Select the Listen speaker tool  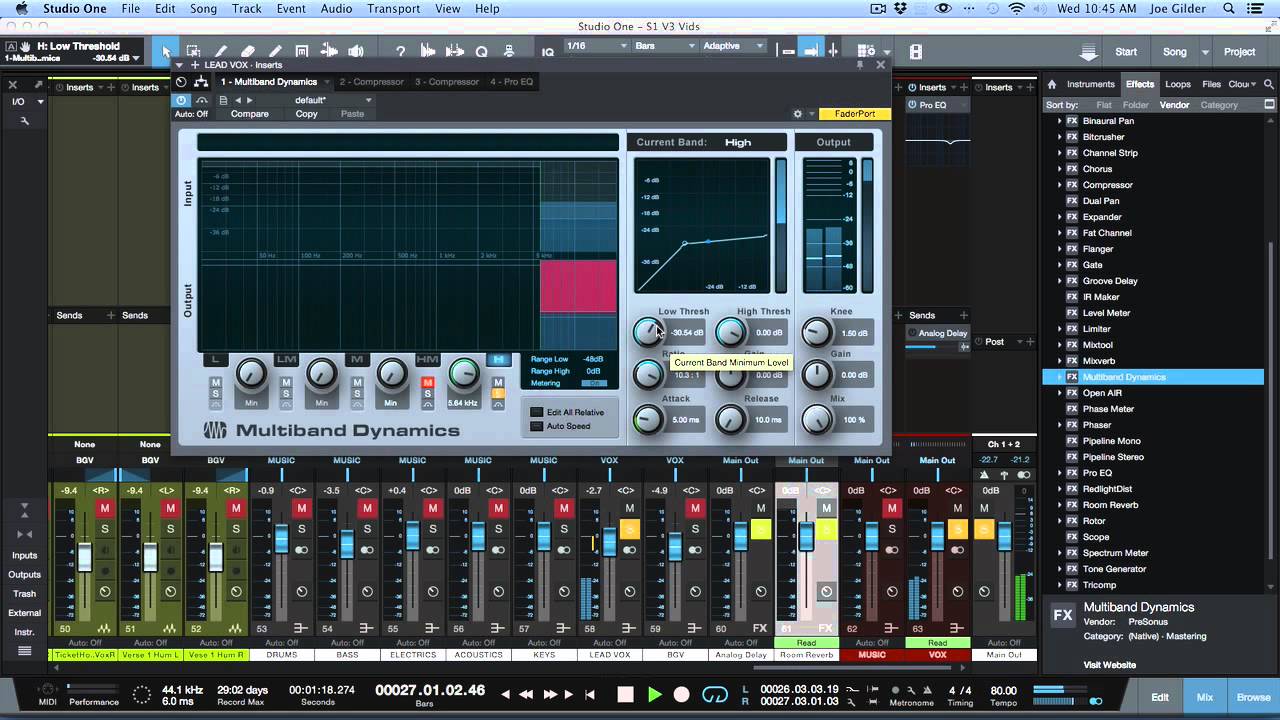(x=355, y=51)
